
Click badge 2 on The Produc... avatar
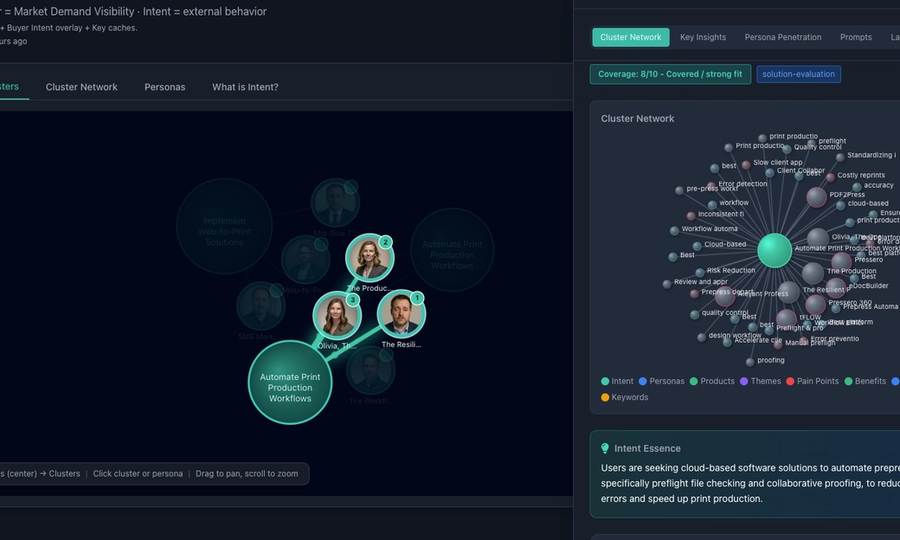[386, 242]
